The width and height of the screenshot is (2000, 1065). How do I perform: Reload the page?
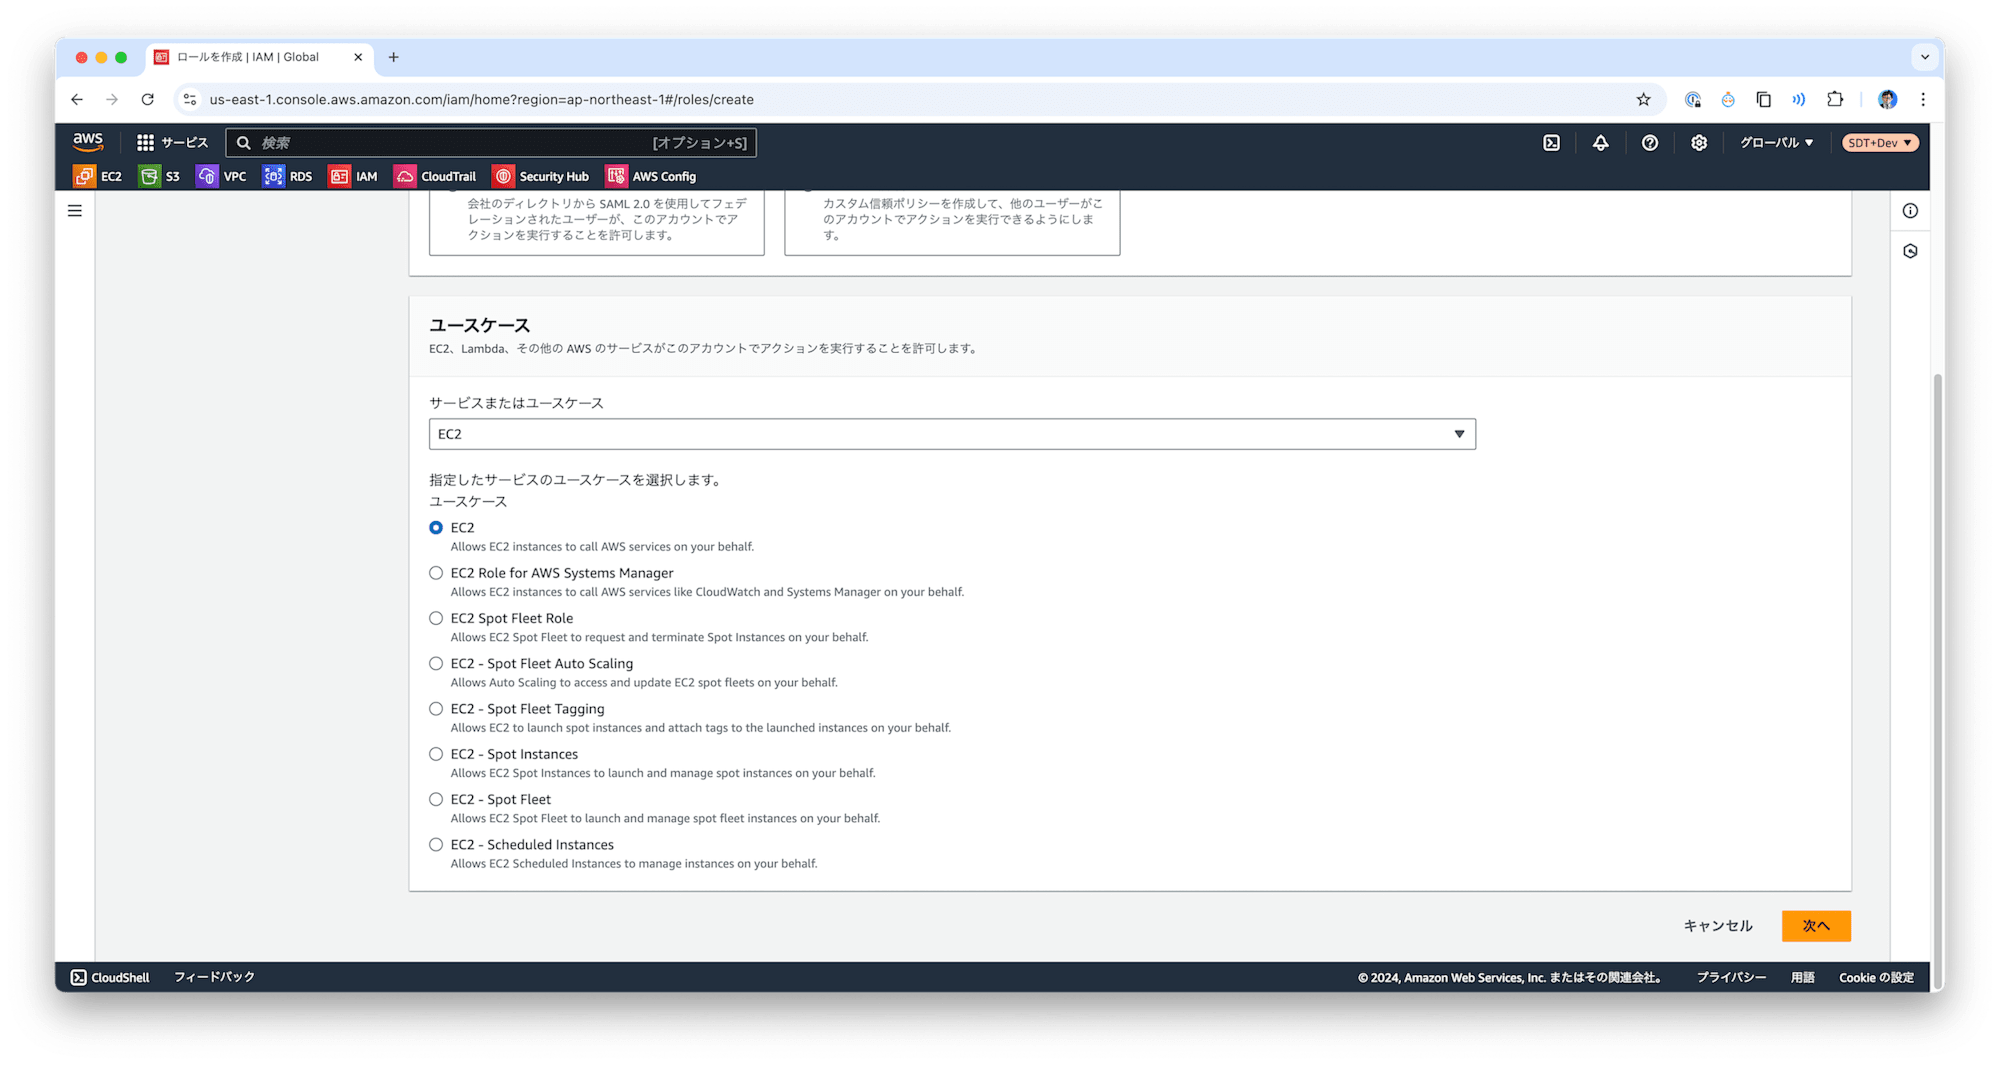[x=147, y=99]
